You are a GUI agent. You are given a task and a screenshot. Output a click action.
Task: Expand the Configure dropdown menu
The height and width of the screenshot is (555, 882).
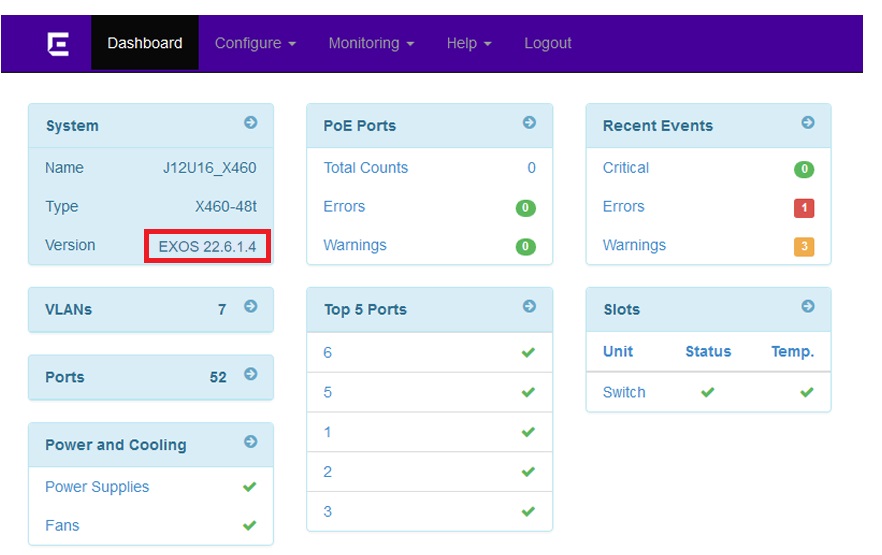click(x=255, y=43)
